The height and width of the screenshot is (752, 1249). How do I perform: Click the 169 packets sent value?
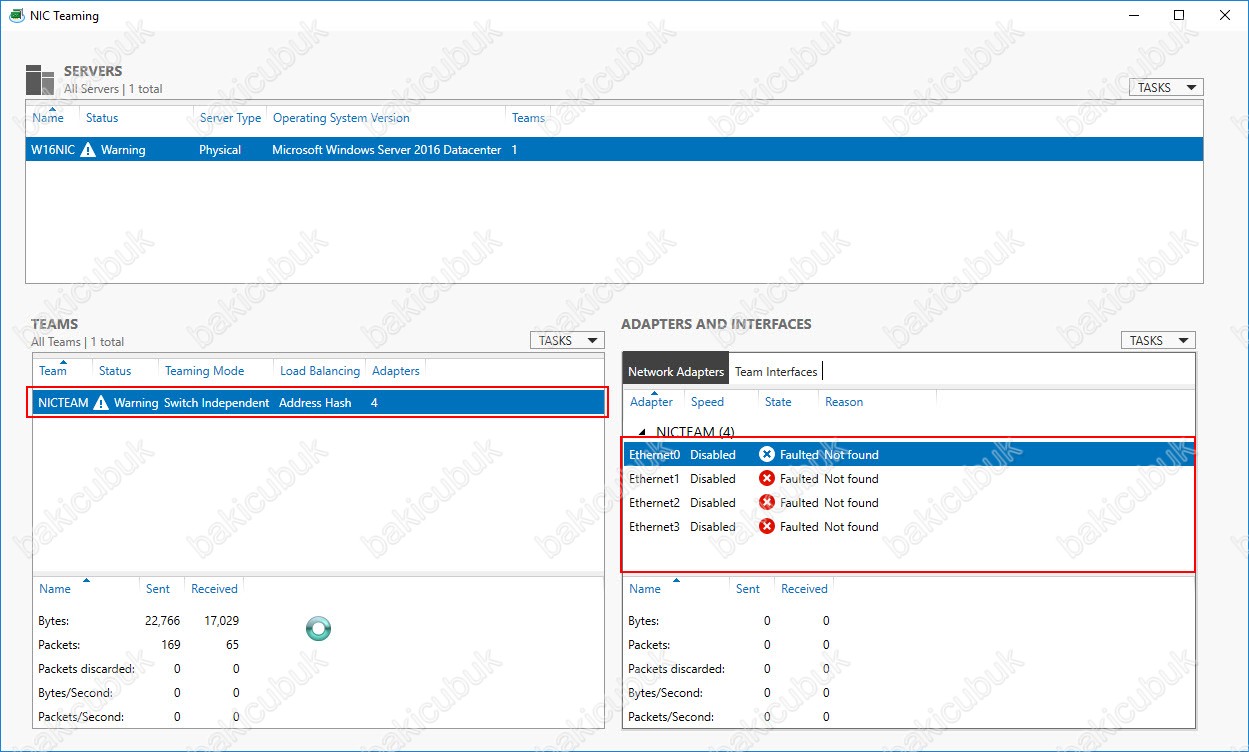click(171, 645)
